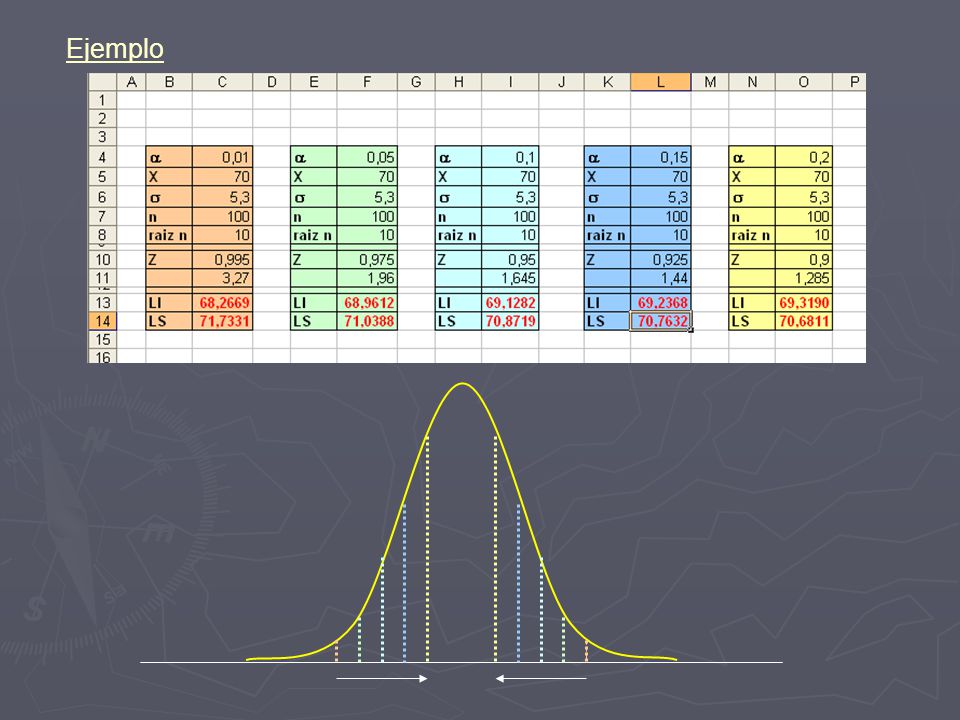Select n value 100 in column I
960x720 pixels.
[510, 217]
